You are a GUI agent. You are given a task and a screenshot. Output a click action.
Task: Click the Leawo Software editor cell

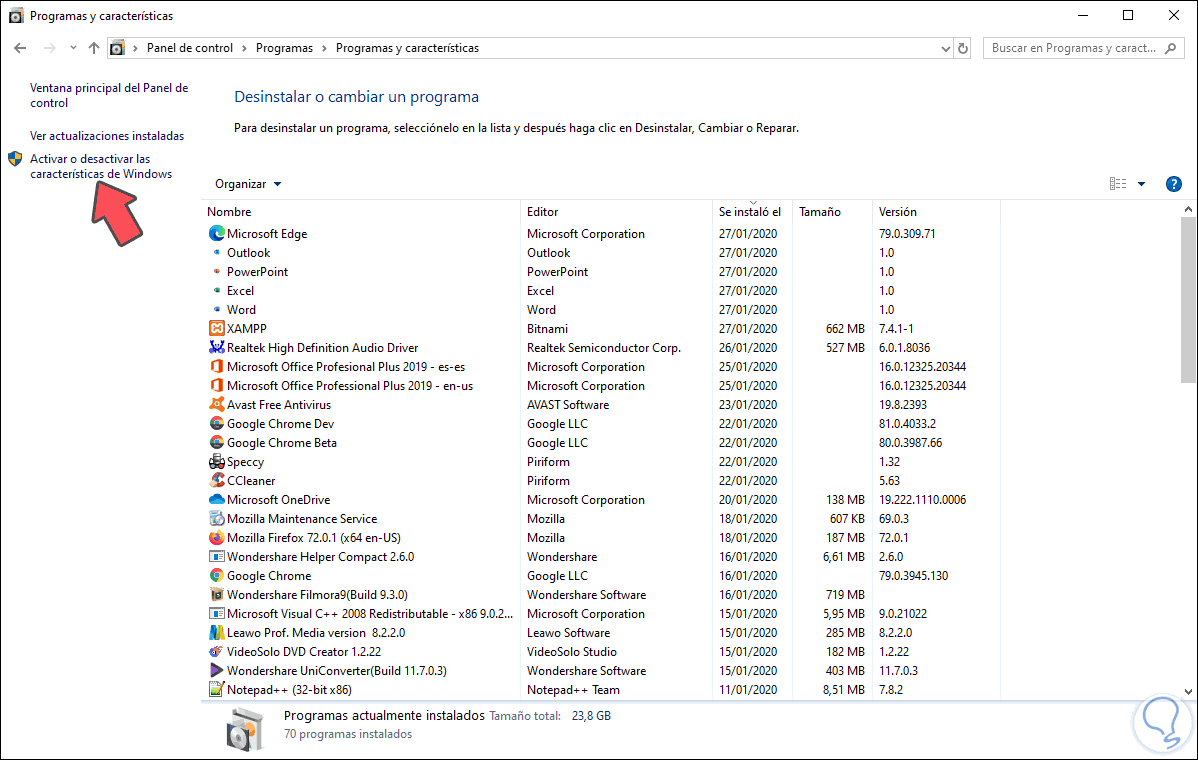(x=568, y=632)
